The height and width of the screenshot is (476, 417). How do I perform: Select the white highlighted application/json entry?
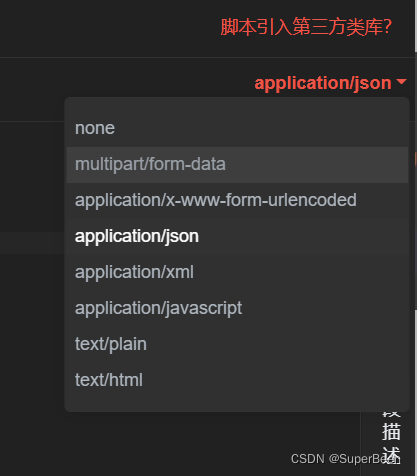pos(237,236)
